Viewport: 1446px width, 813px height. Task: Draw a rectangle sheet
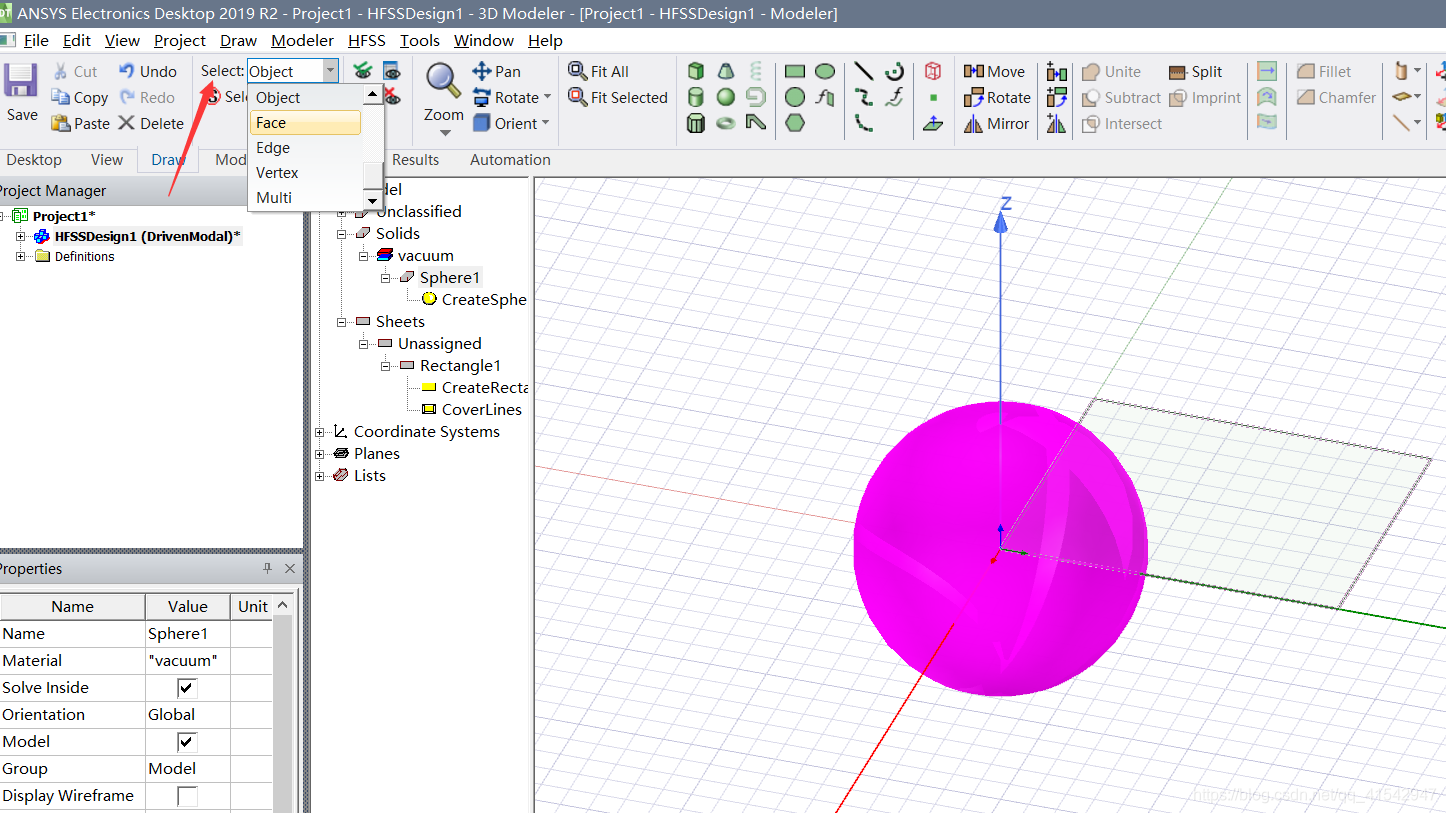point(795,71)
